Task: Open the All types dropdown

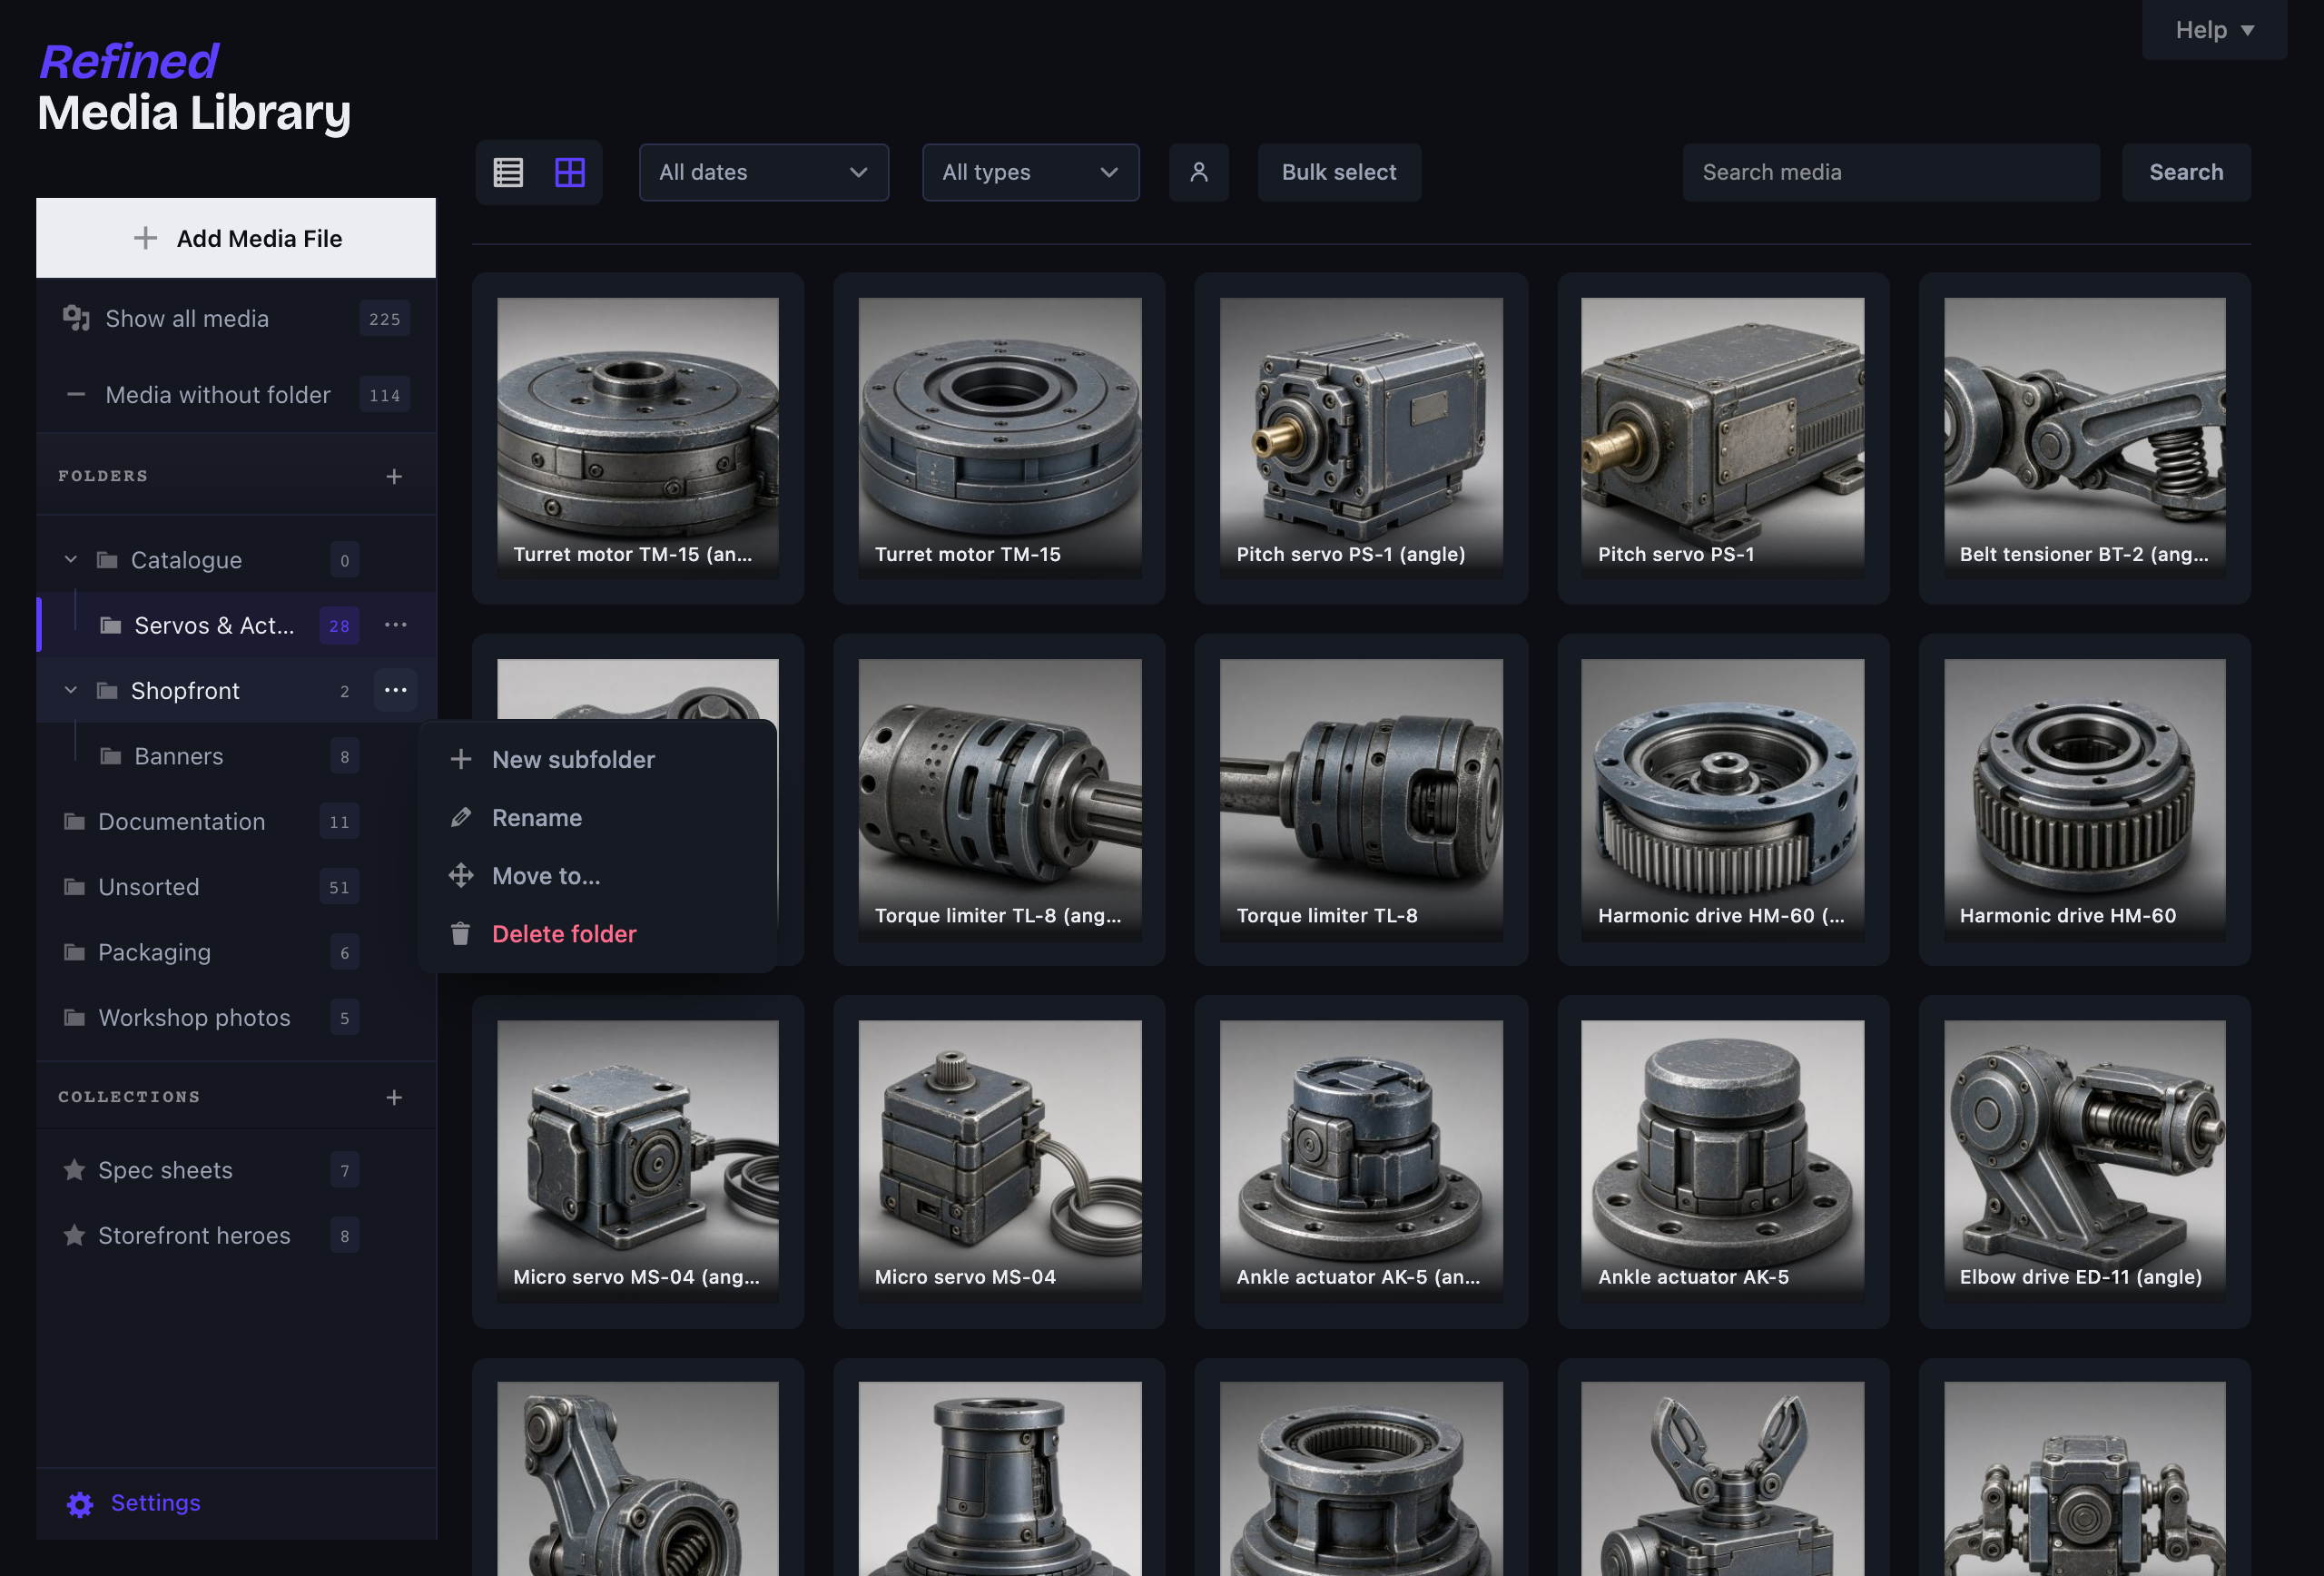Action: coord(1030,173)
